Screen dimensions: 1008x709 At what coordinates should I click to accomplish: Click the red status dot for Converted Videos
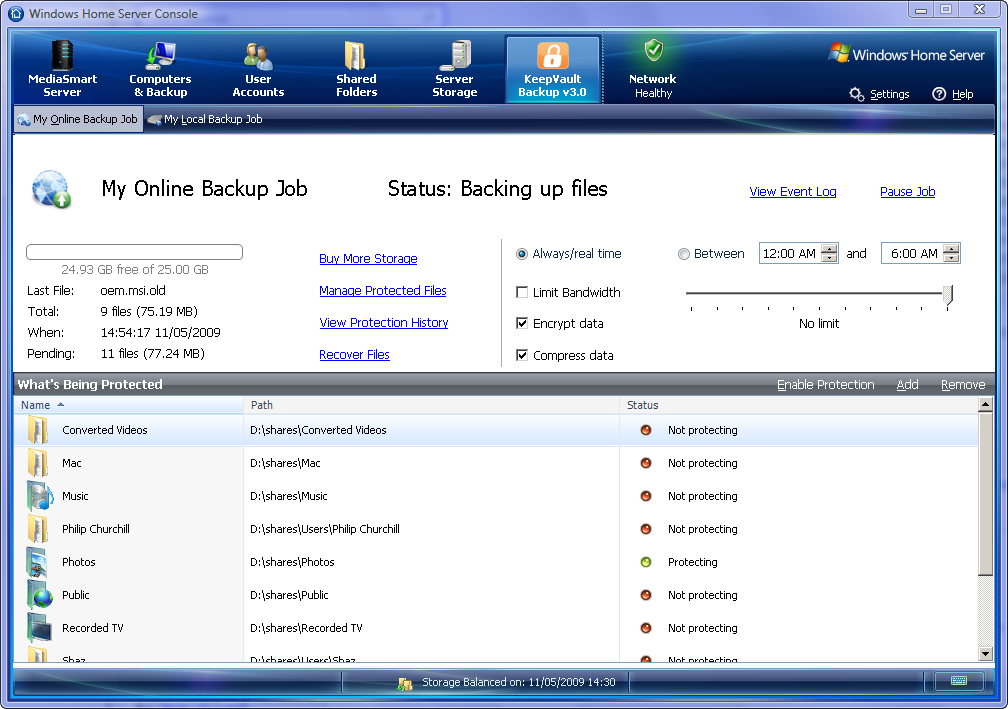[x=646, y=430]
